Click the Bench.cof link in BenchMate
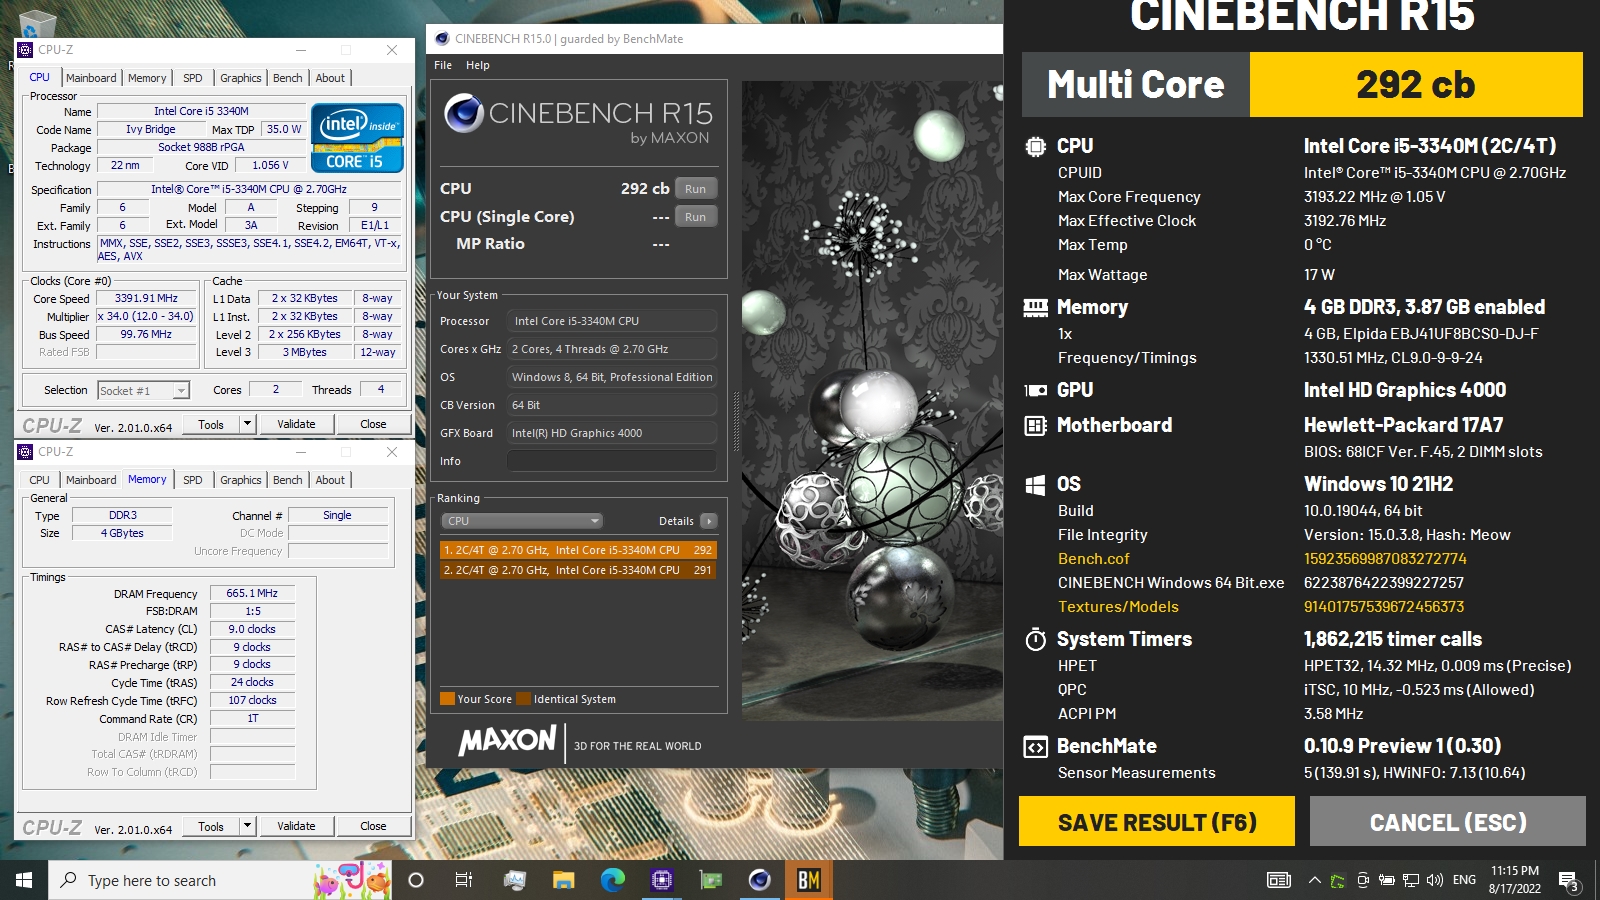1600x900 pixels. tap(1094, 559)
